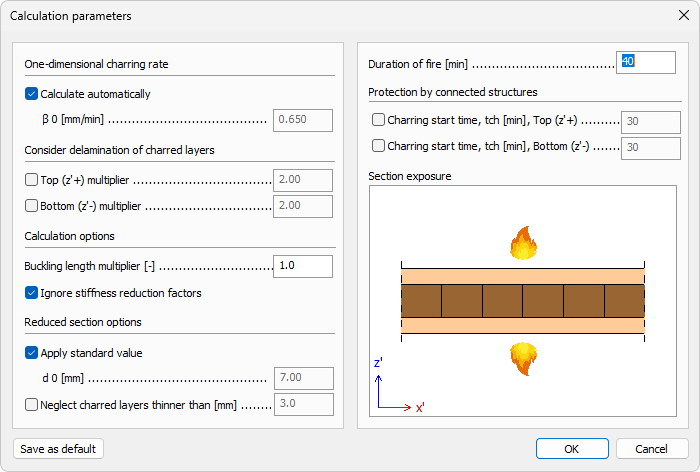Click the Bottom multiplier value field

pyautogui.click(x=303, y=206)
